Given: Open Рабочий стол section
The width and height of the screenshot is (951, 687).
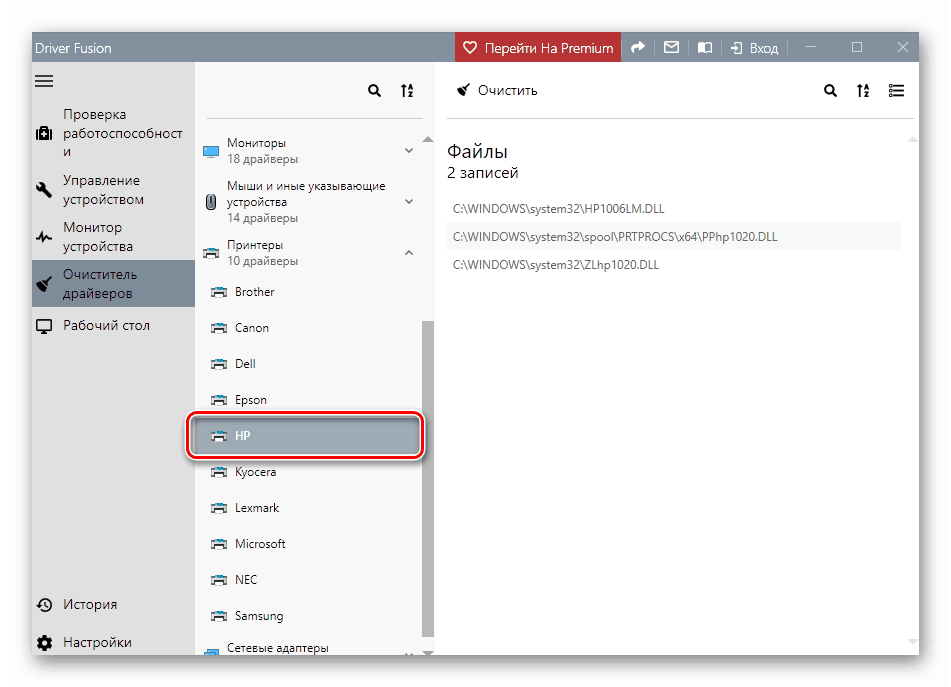Looking at the screenshot, I should tap(113, 326).
